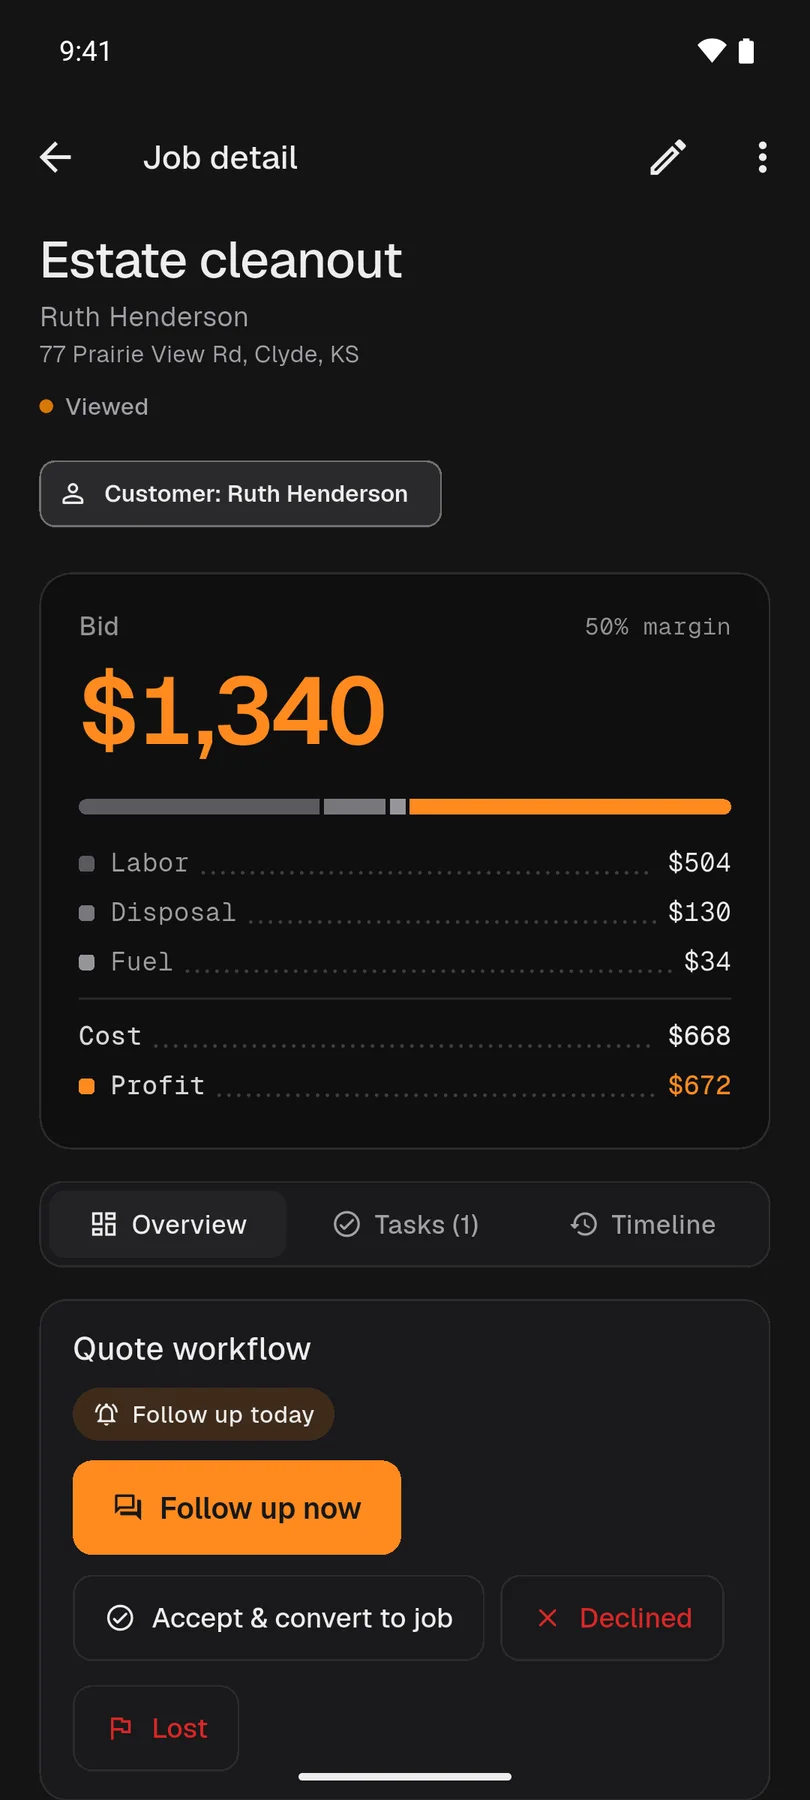Click the checkmark circle icon on Tasks
810x1800 pixels.
[x=347, y=1224]
